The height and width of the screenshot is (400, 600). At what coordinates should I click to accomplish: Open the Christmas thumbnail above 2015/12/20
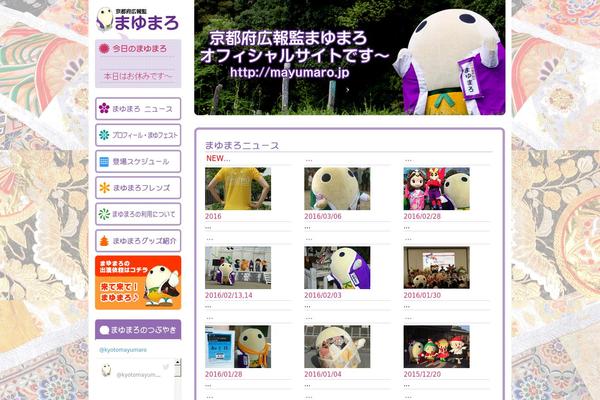tap(437, 347)
